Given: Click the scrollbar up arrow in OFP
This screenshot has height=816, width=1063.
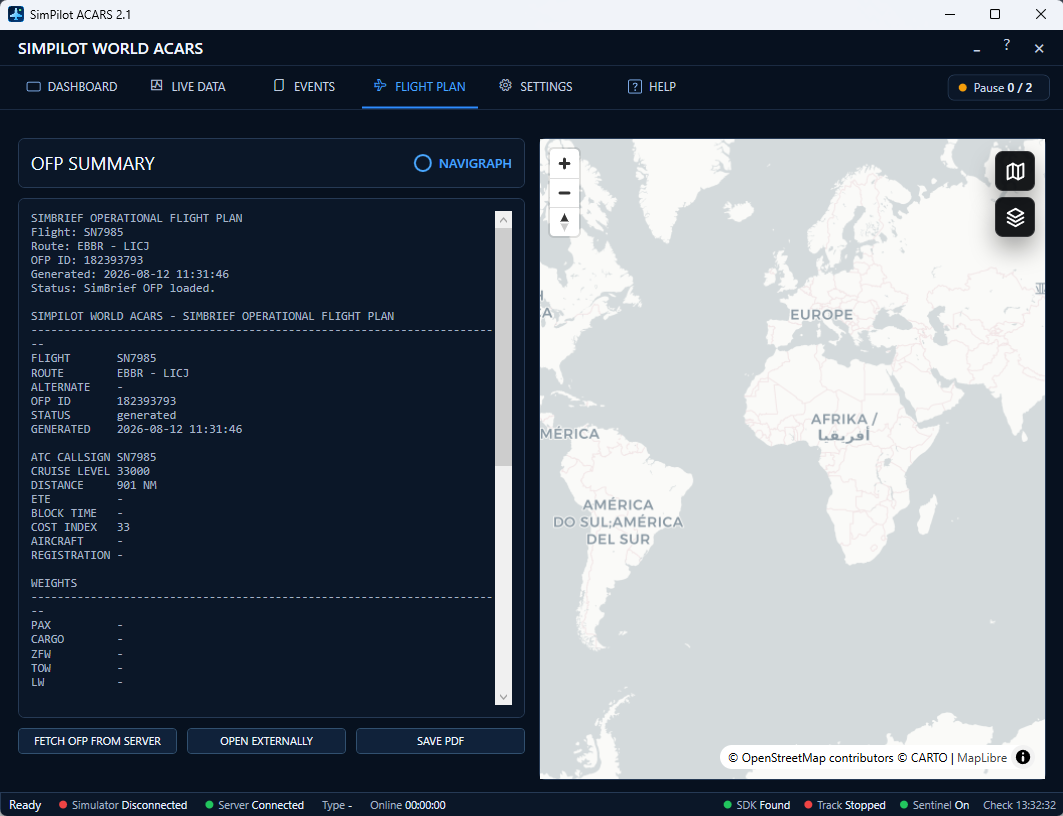Looking at the screenshot, I should [x=503, y=220].
